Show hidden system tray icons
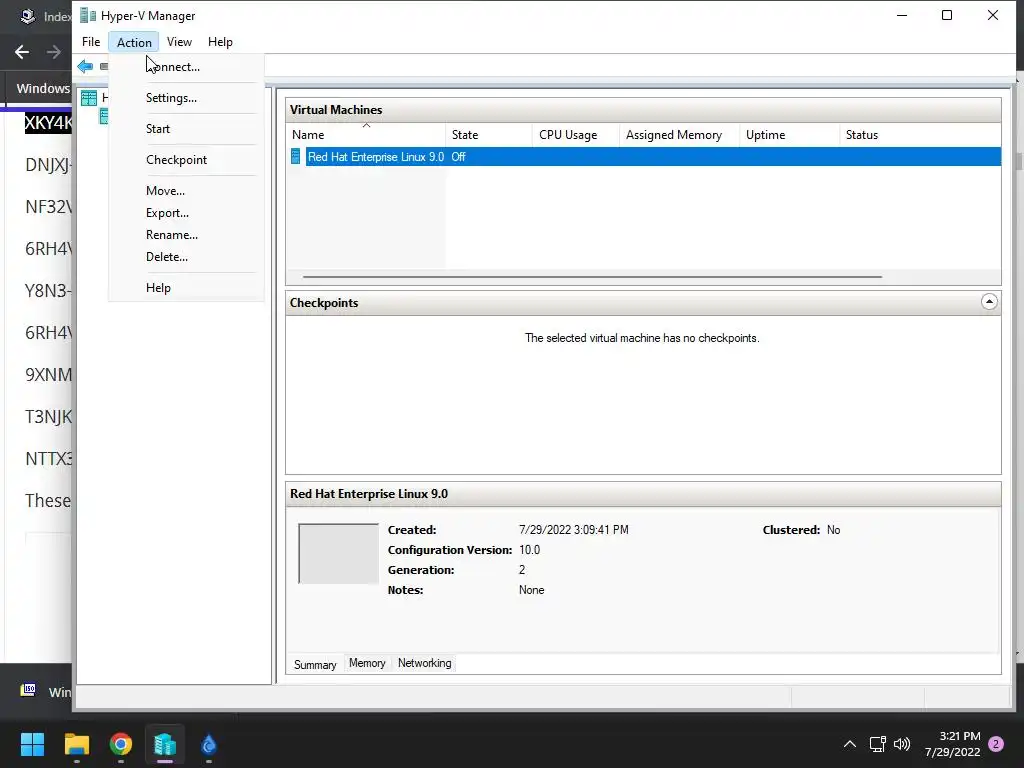Screen dimensions: 1024x768 pyautogui.click(x=850, y=744)
